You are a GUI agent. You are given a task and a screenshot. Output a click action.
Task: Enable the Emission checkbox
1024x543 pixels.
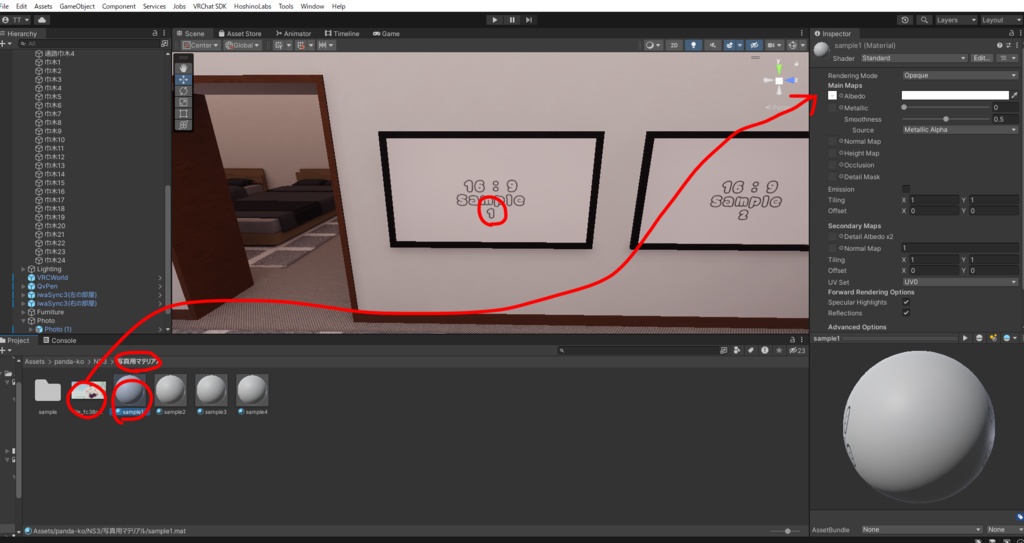coord(906,189)
